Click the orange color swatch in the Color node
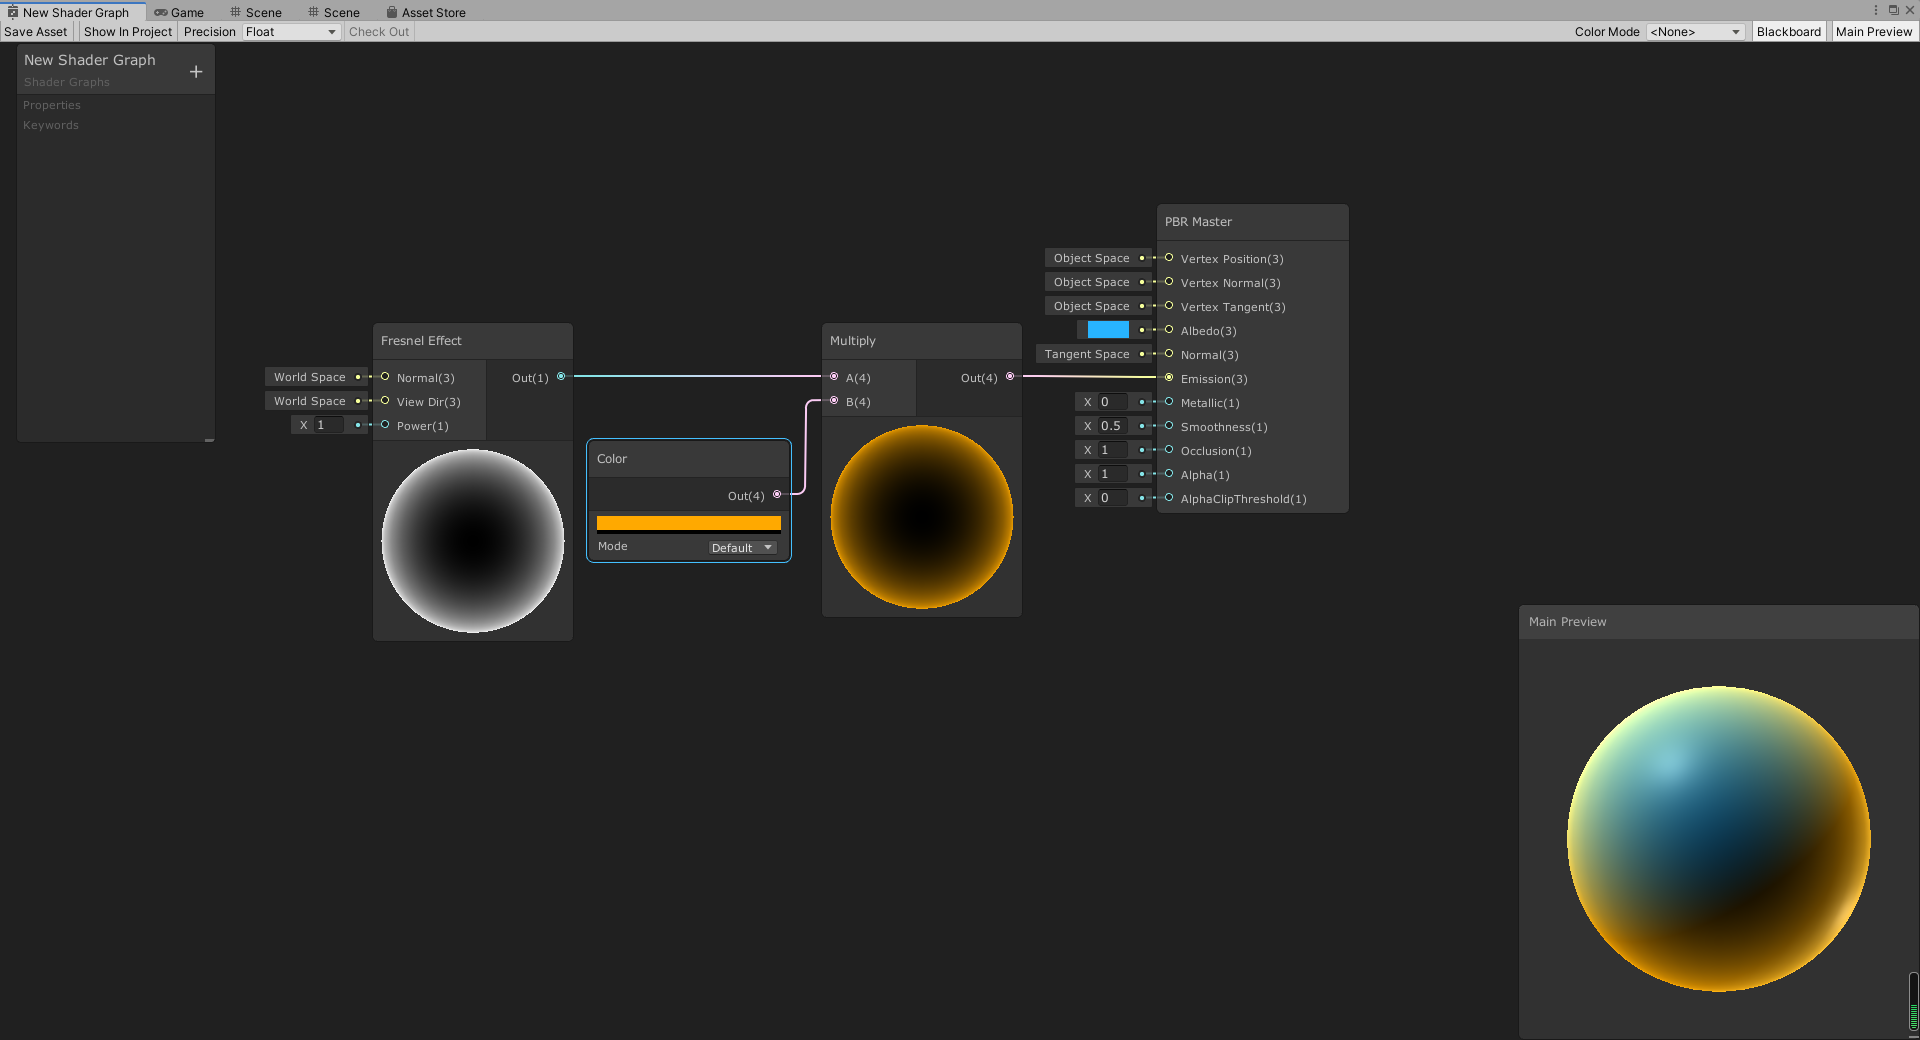This screenshot has height=1040, width=1920. (x=688, y=523)
